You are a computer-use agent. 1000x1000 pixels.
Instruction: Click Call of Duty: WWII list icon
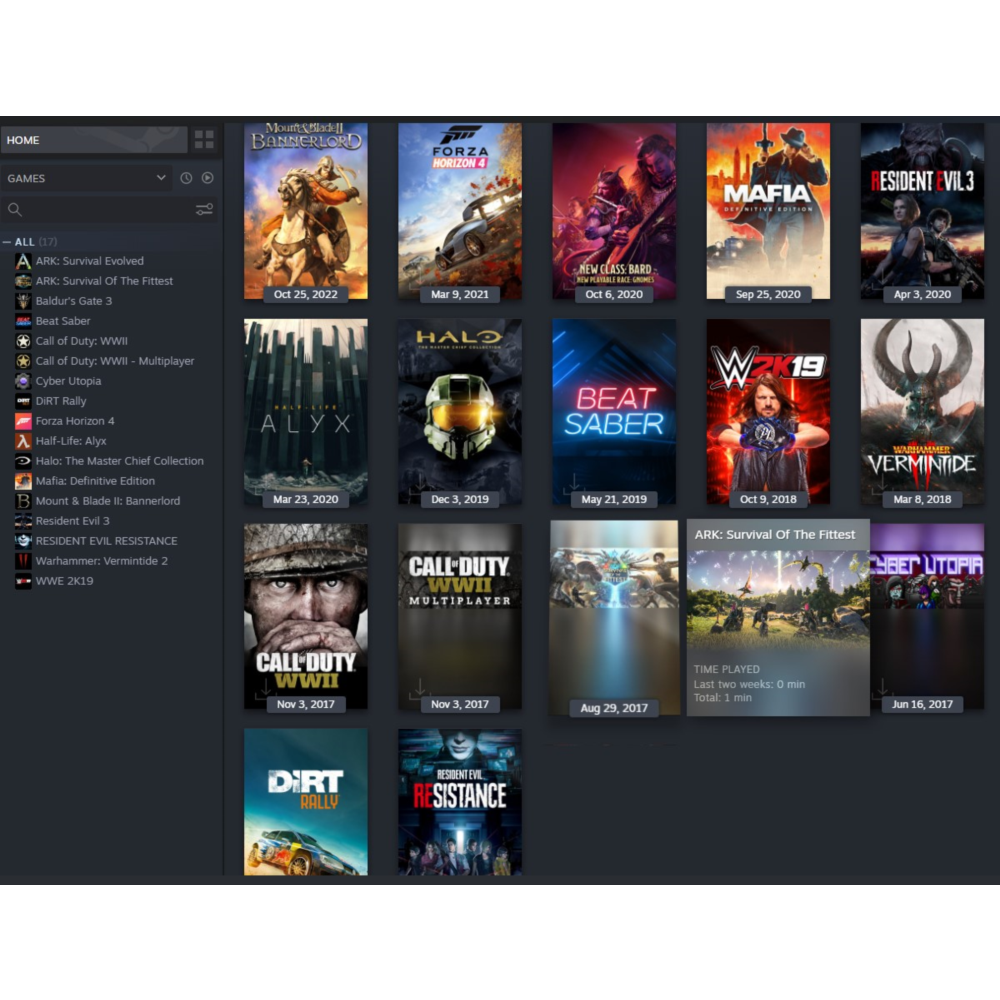tap(23, 341)
